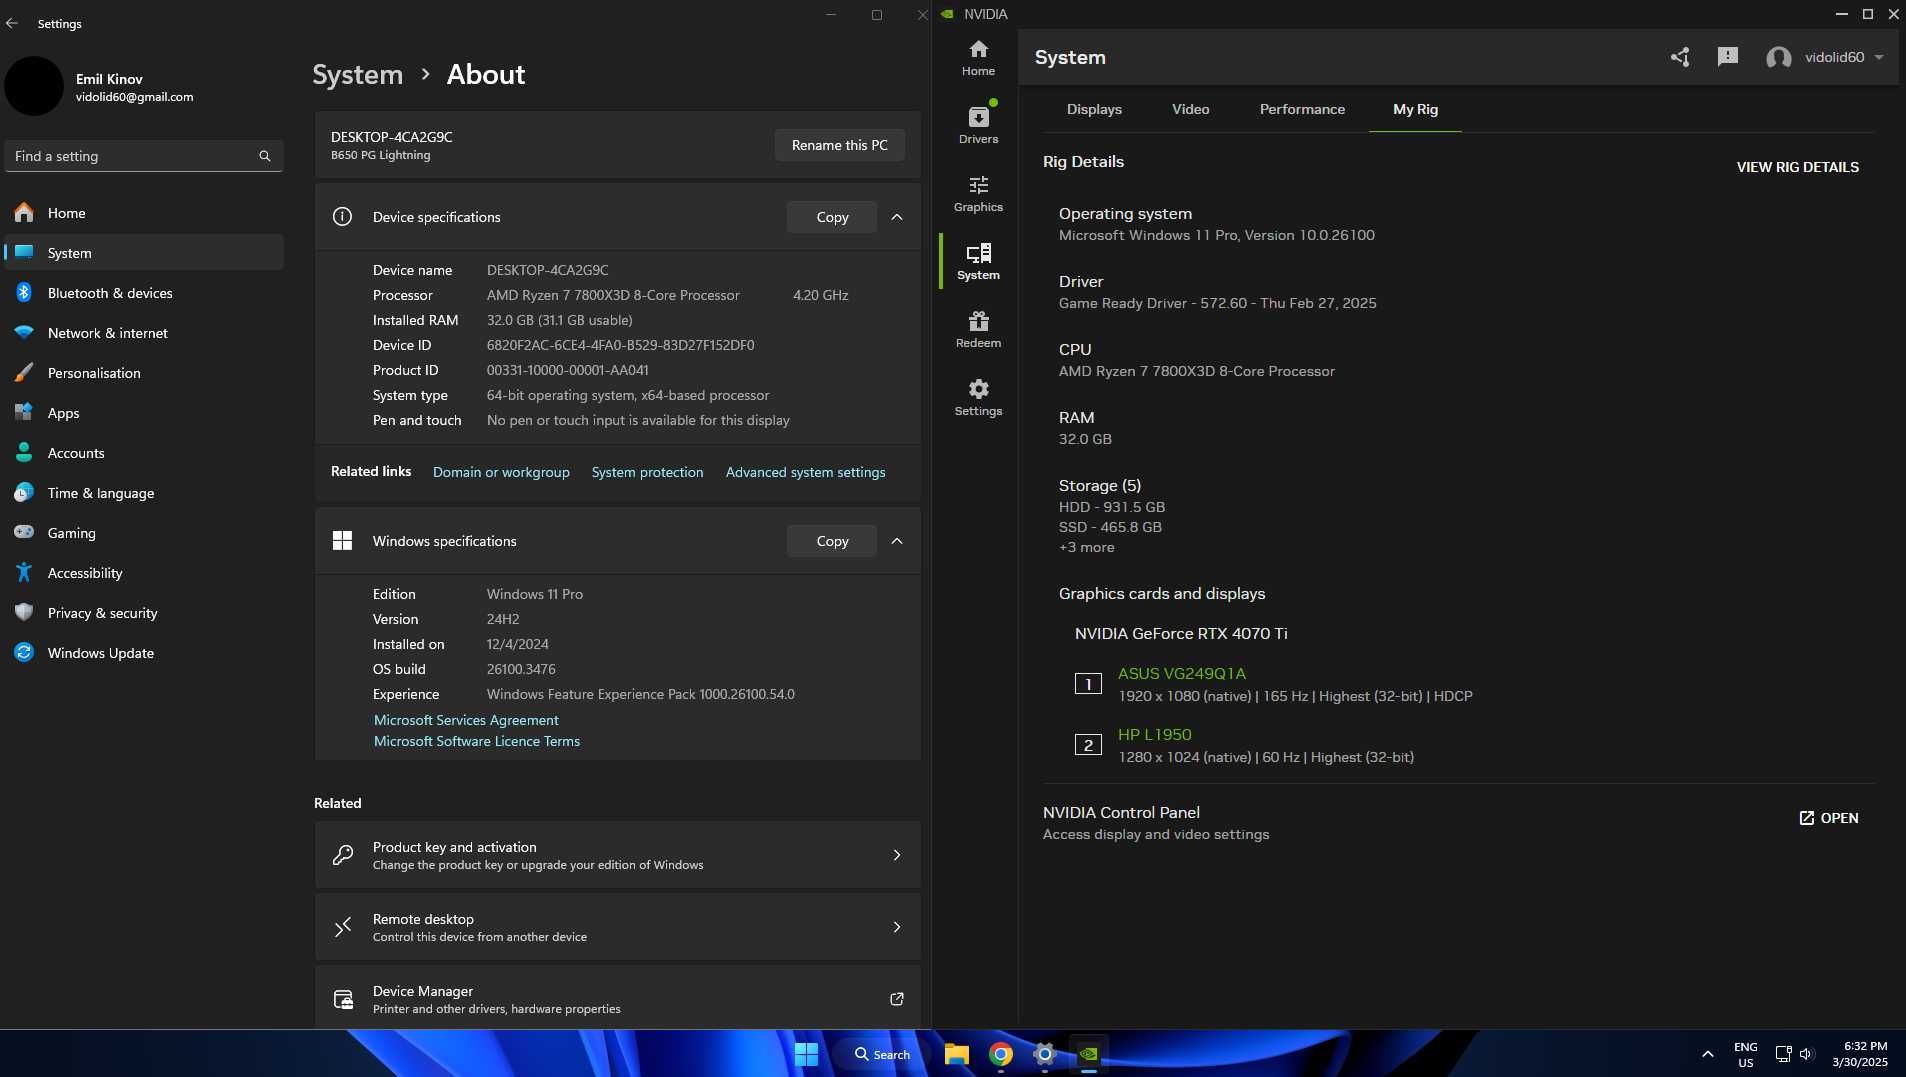
Task: Open vidolid60 account dropdown arrow
Action: tap(1879, 57)
